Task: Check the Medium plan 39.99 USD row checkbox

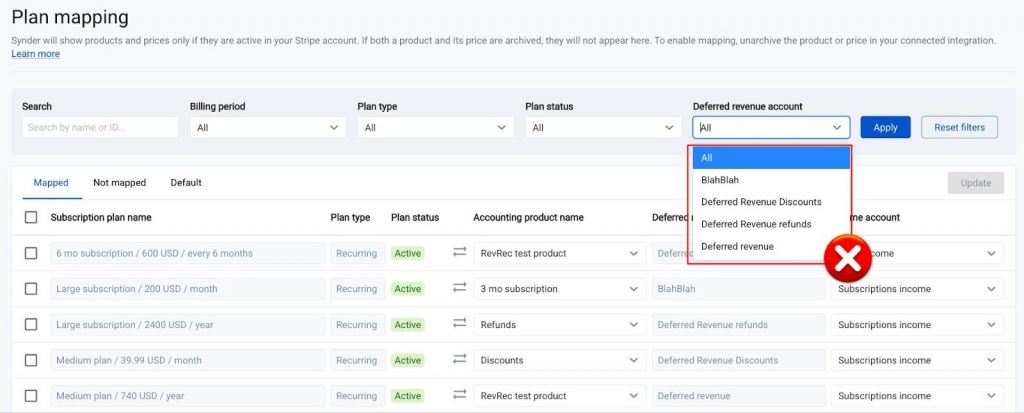Action: [x=31, y=360]
